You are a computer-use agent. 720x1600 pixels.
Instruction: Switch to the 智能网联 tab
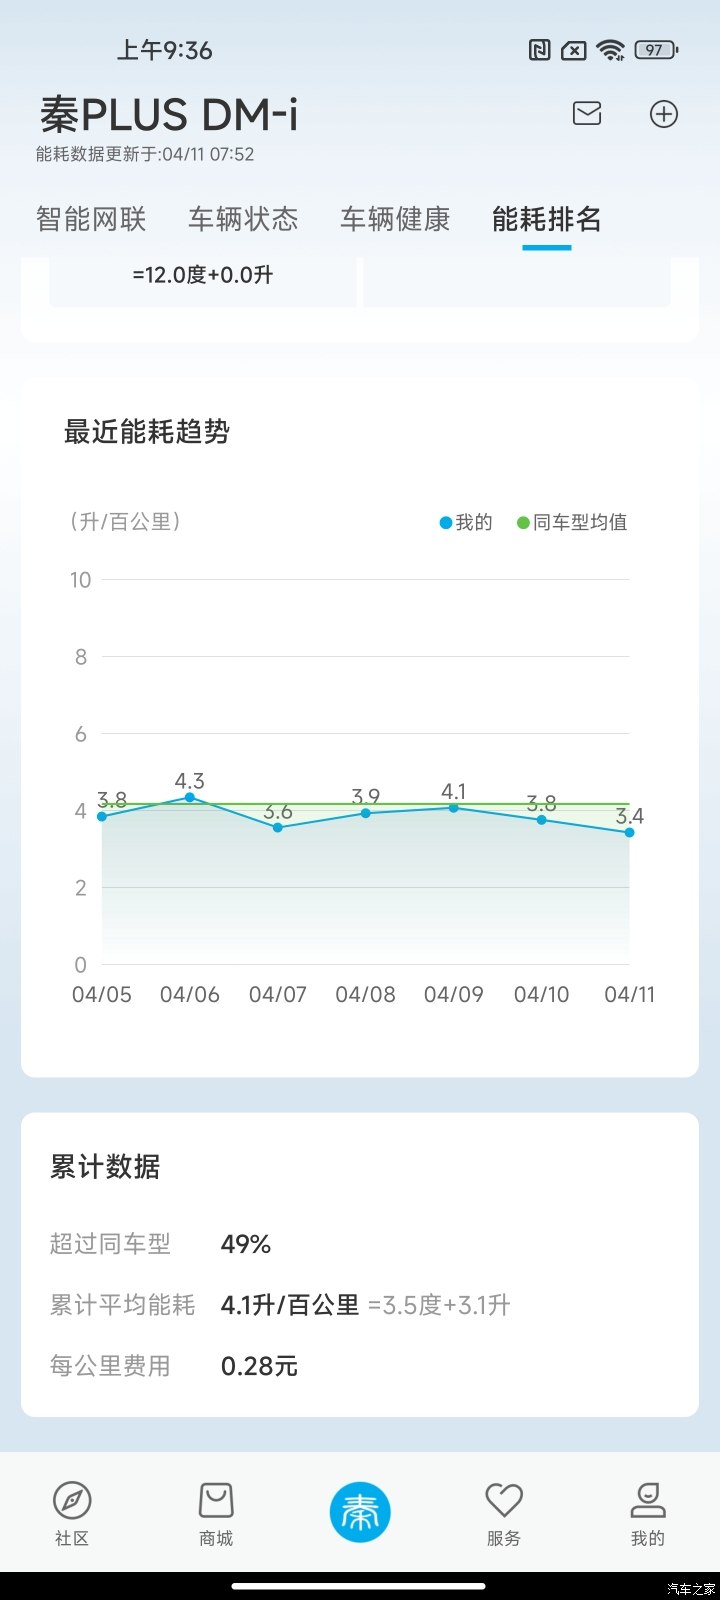pos(91,219)
